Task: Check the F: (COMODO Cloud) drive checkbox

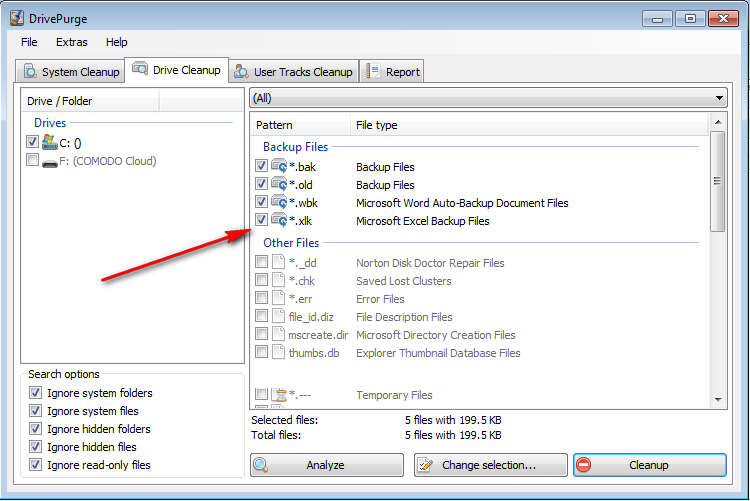Action: (32, 160)
